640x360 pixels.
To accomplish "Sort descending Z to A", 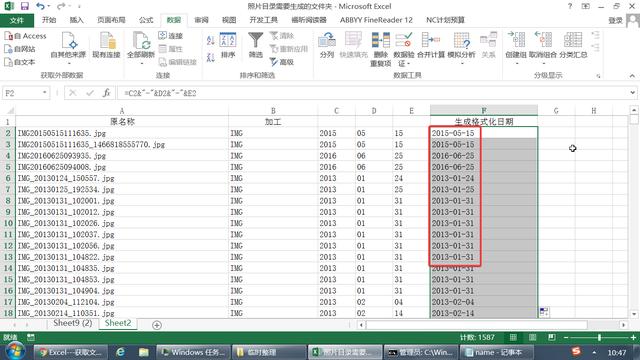I will [x=211, y=58].
